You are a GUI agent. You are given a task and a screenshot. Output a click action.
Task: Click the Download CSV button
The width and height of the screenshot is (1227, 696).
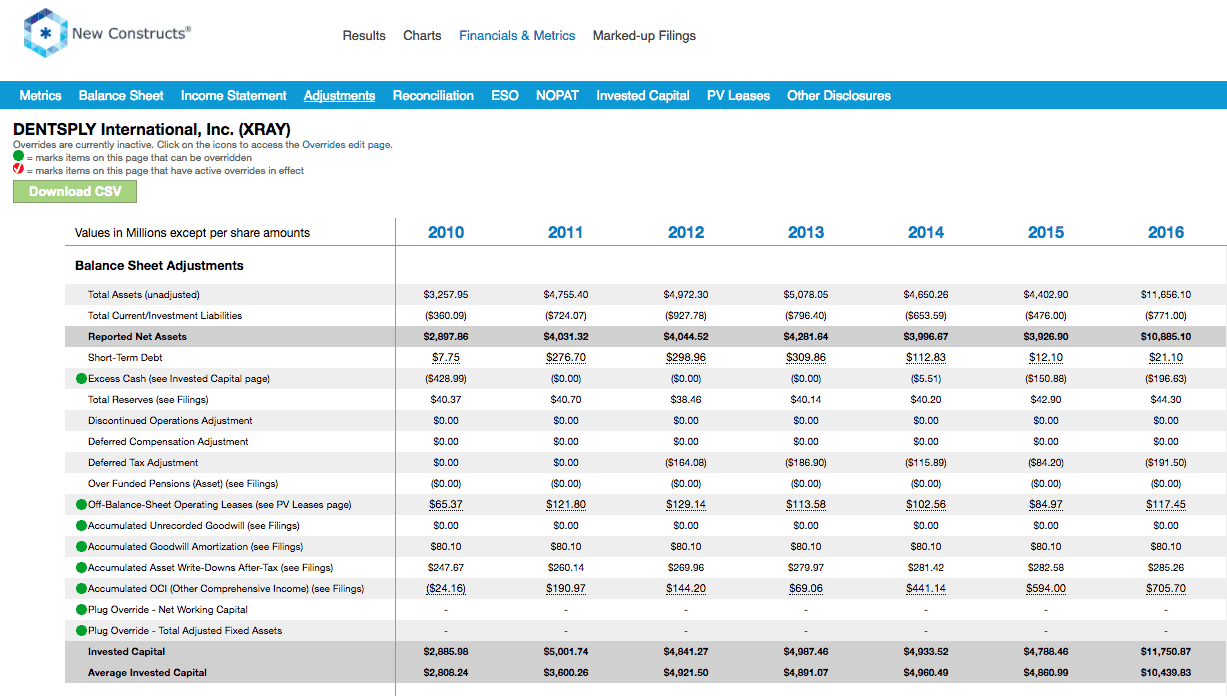coord(75,191)
